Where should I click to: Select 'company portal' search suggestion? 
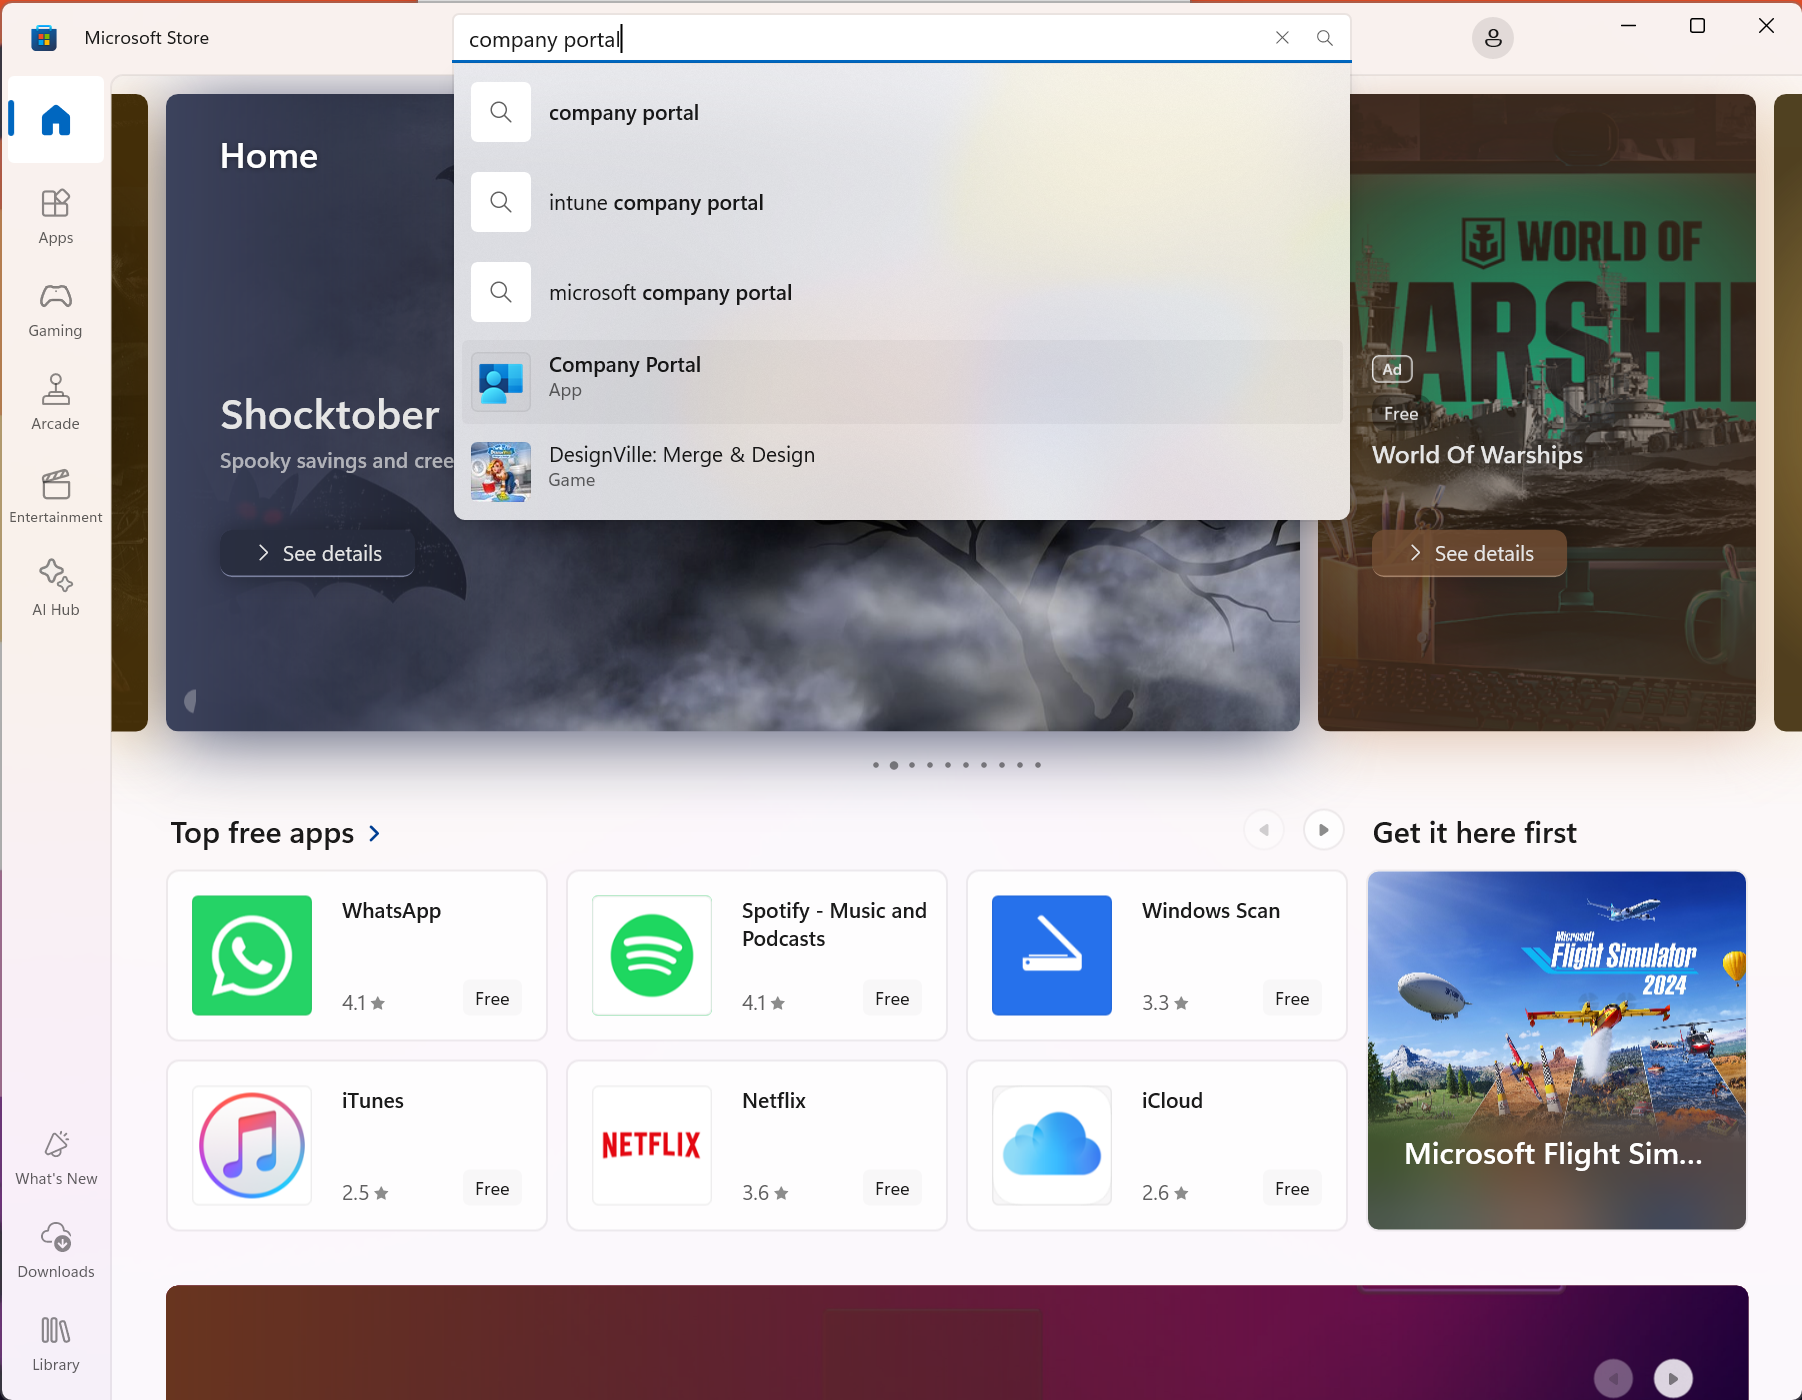click(902, 112)
